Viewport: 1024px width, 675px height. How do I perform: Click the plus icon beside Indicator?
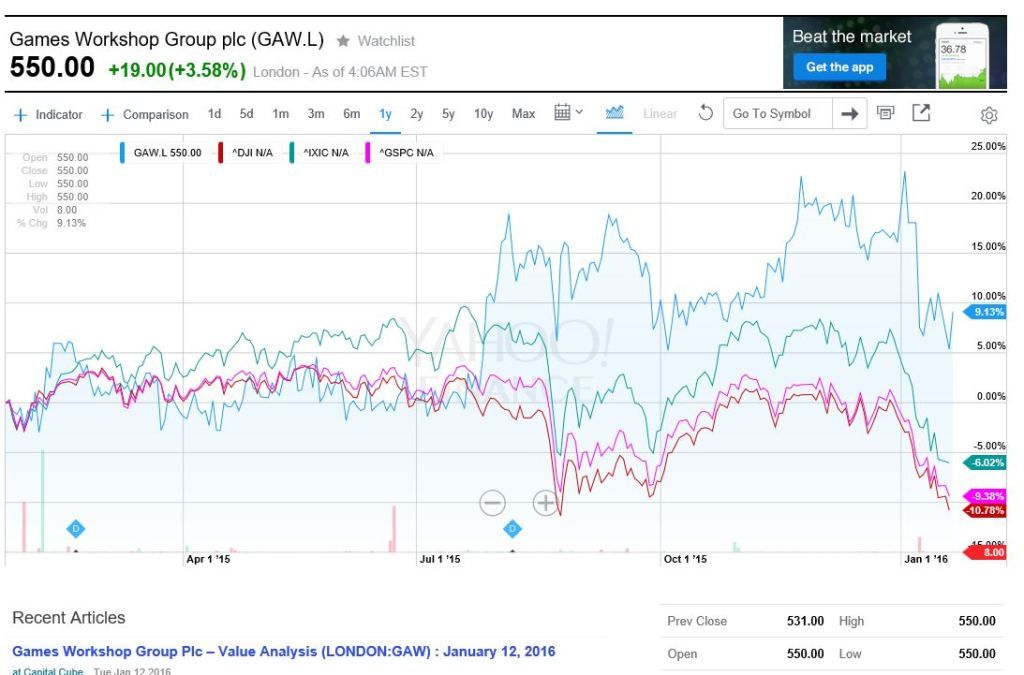coord(21,115)
